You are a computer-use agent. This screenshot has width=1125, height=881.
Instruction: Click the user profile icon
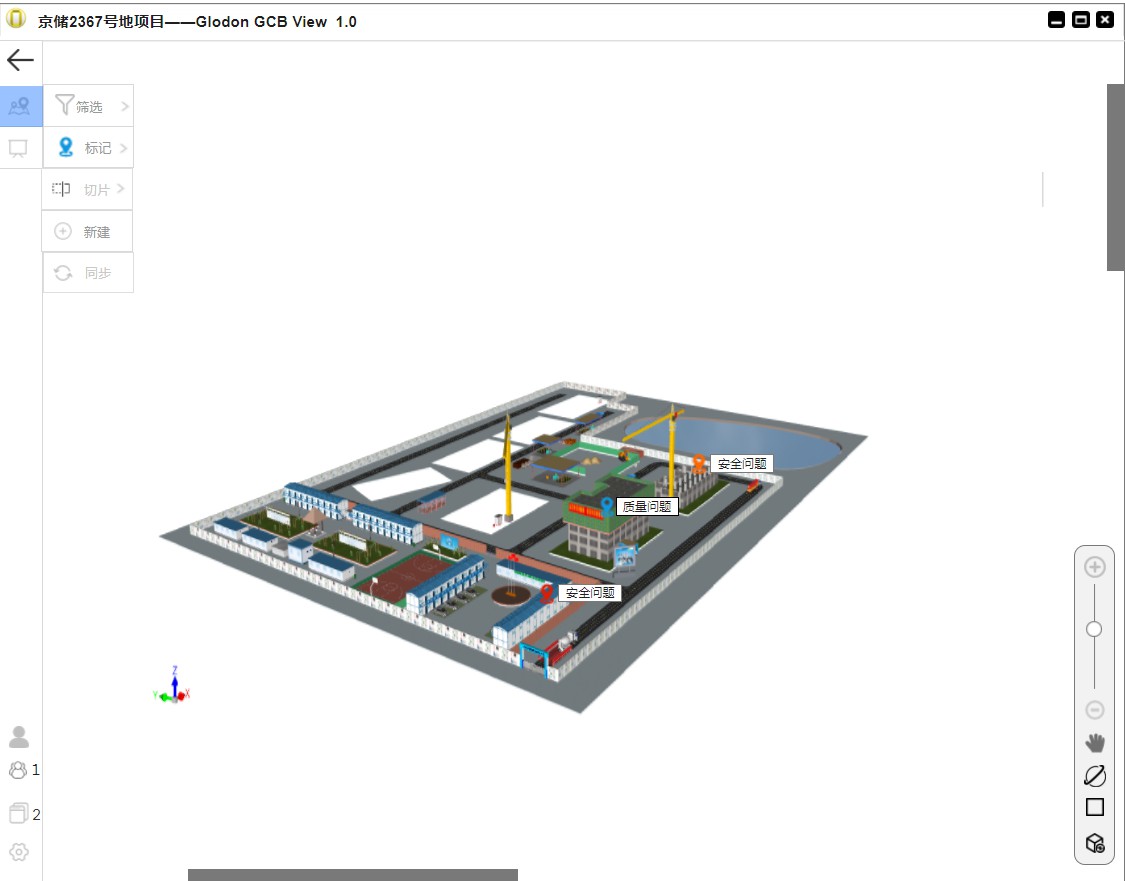[19, 737]
